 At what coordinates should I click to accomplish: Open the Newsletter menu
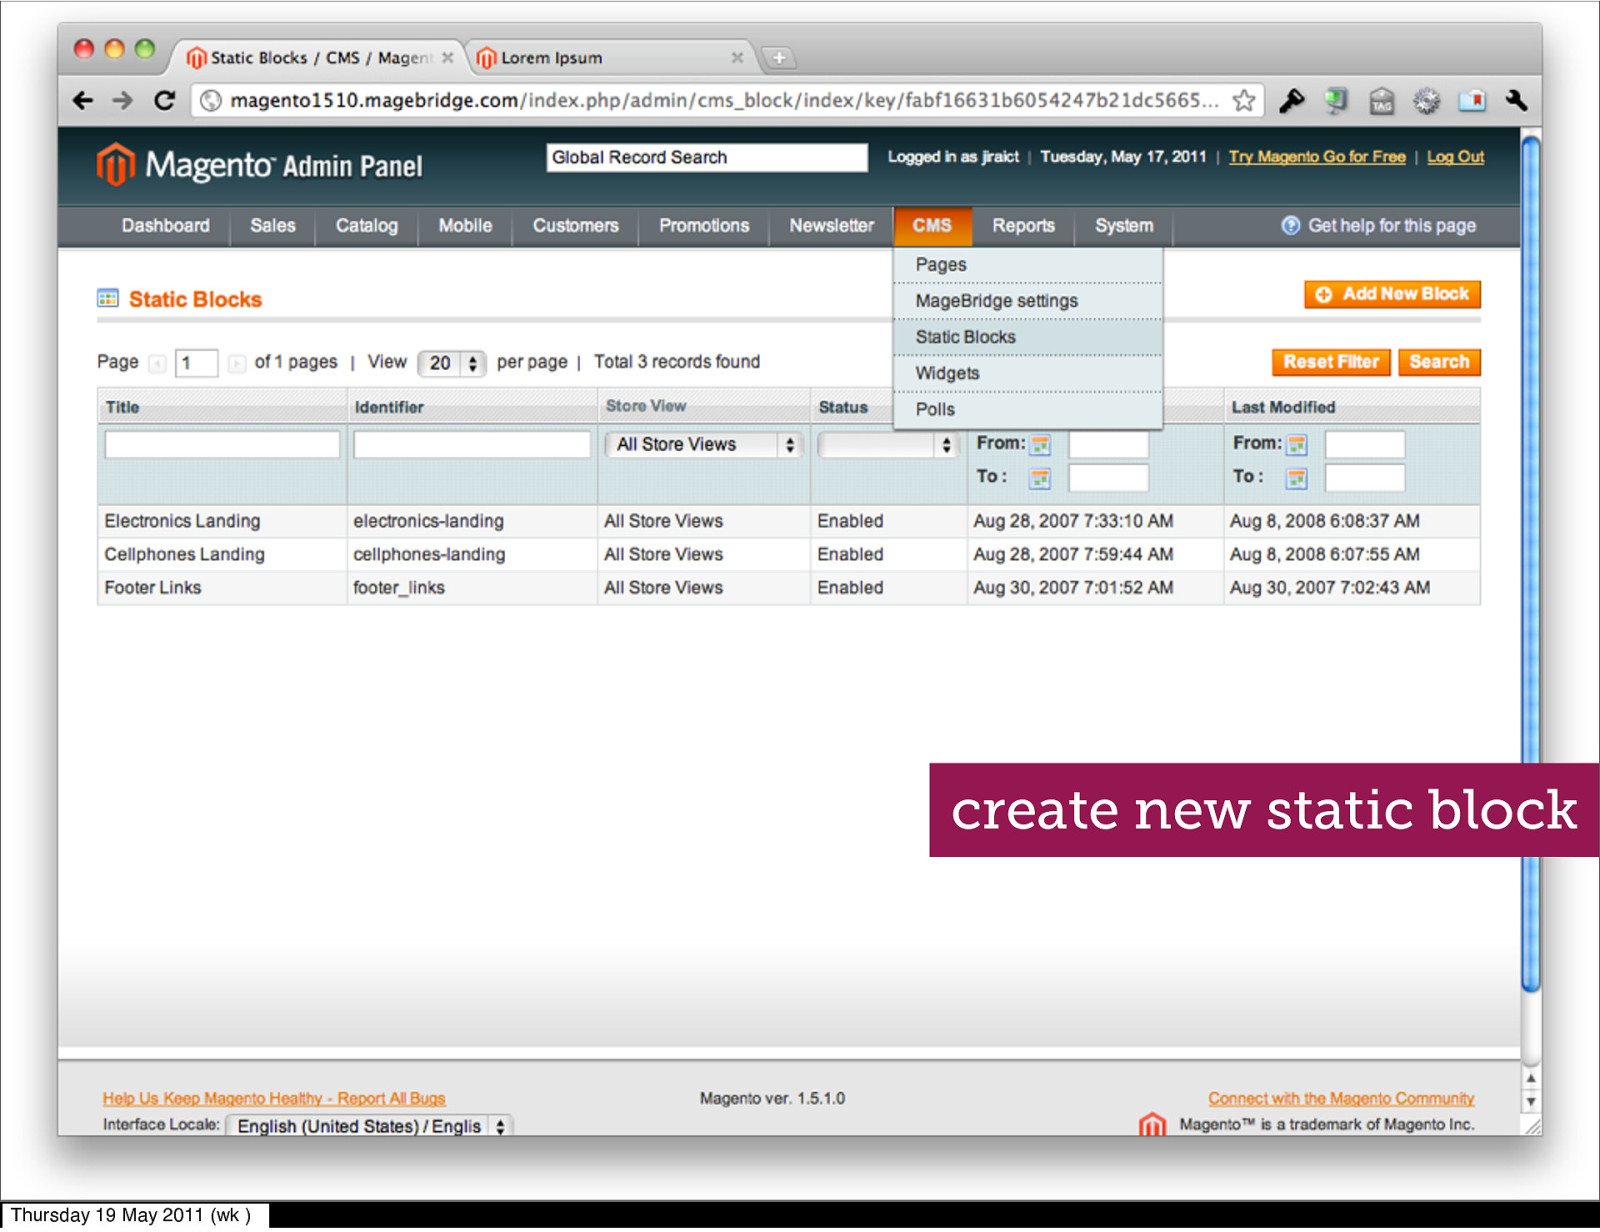click(831, 226)
